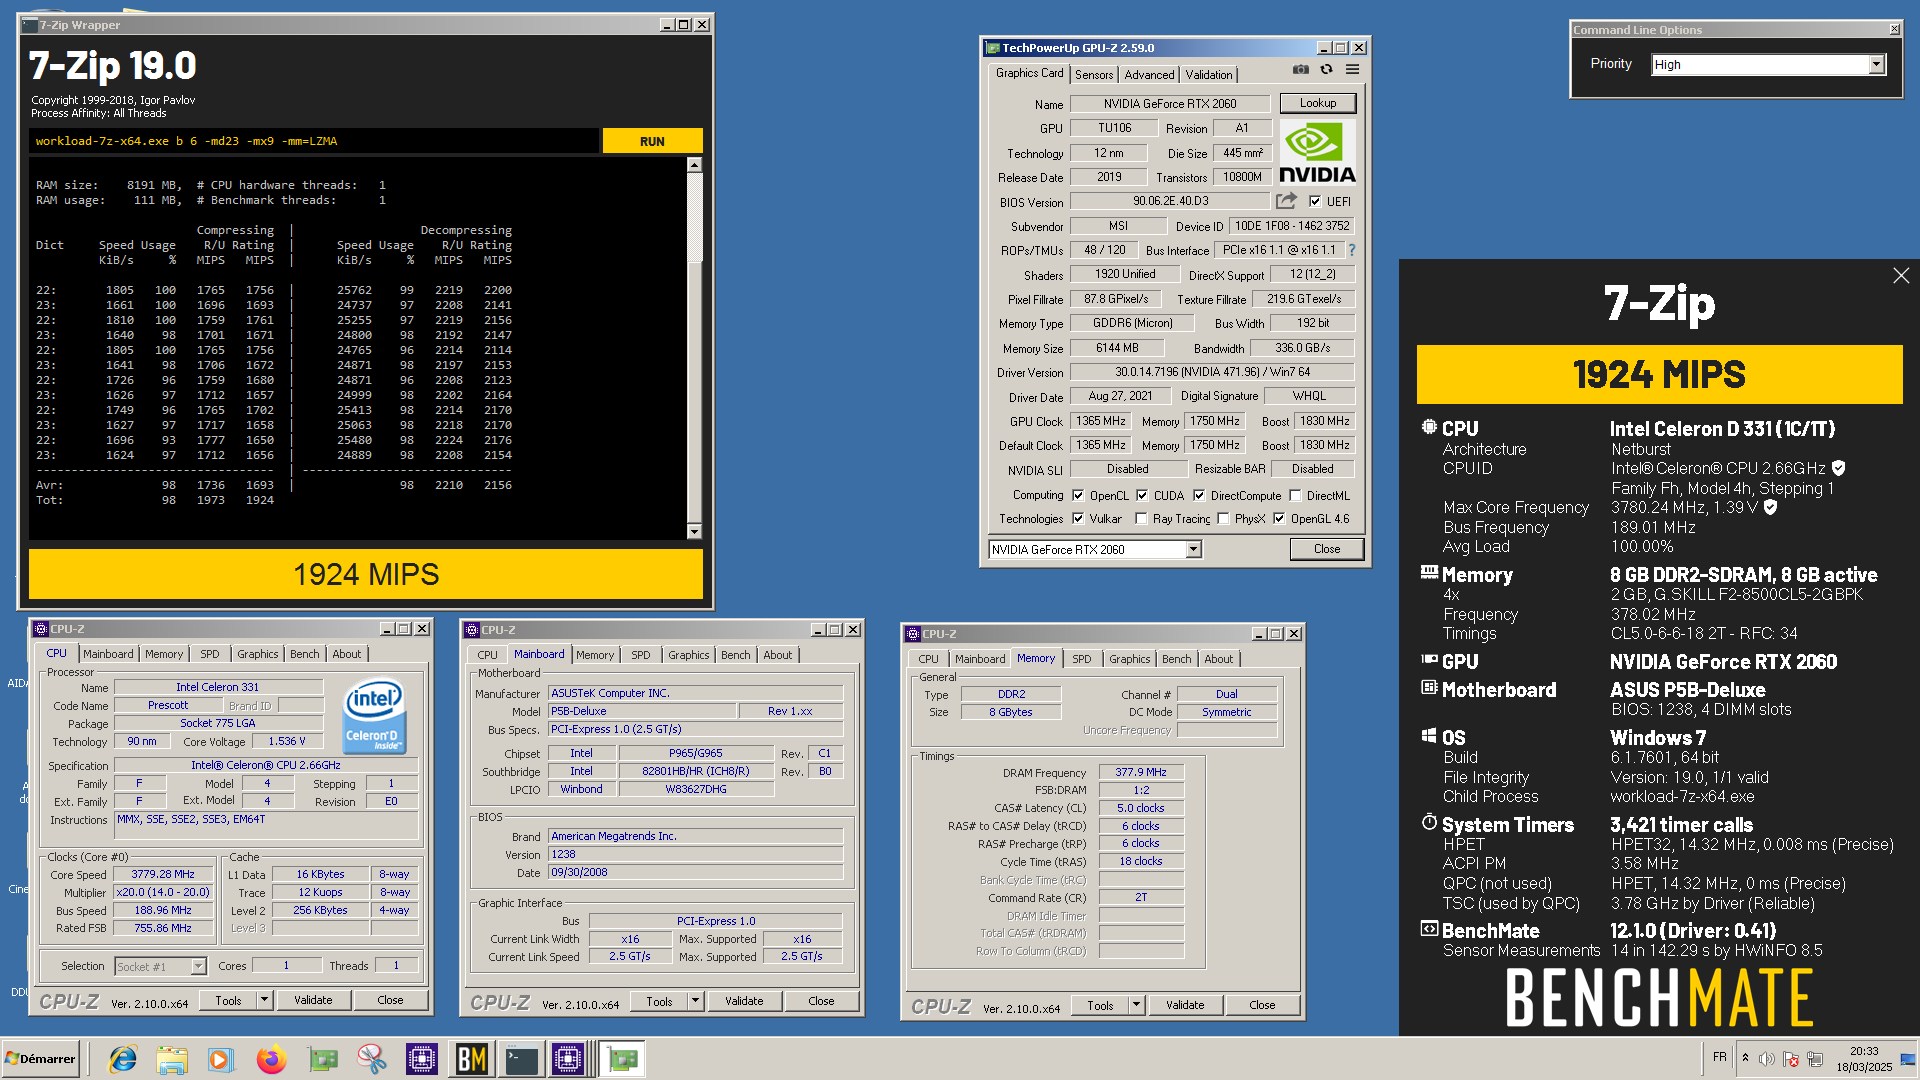Toggle the DirectCompute checkbox
Viewport: 1920px width, 1080px height.
(1198, 495)
